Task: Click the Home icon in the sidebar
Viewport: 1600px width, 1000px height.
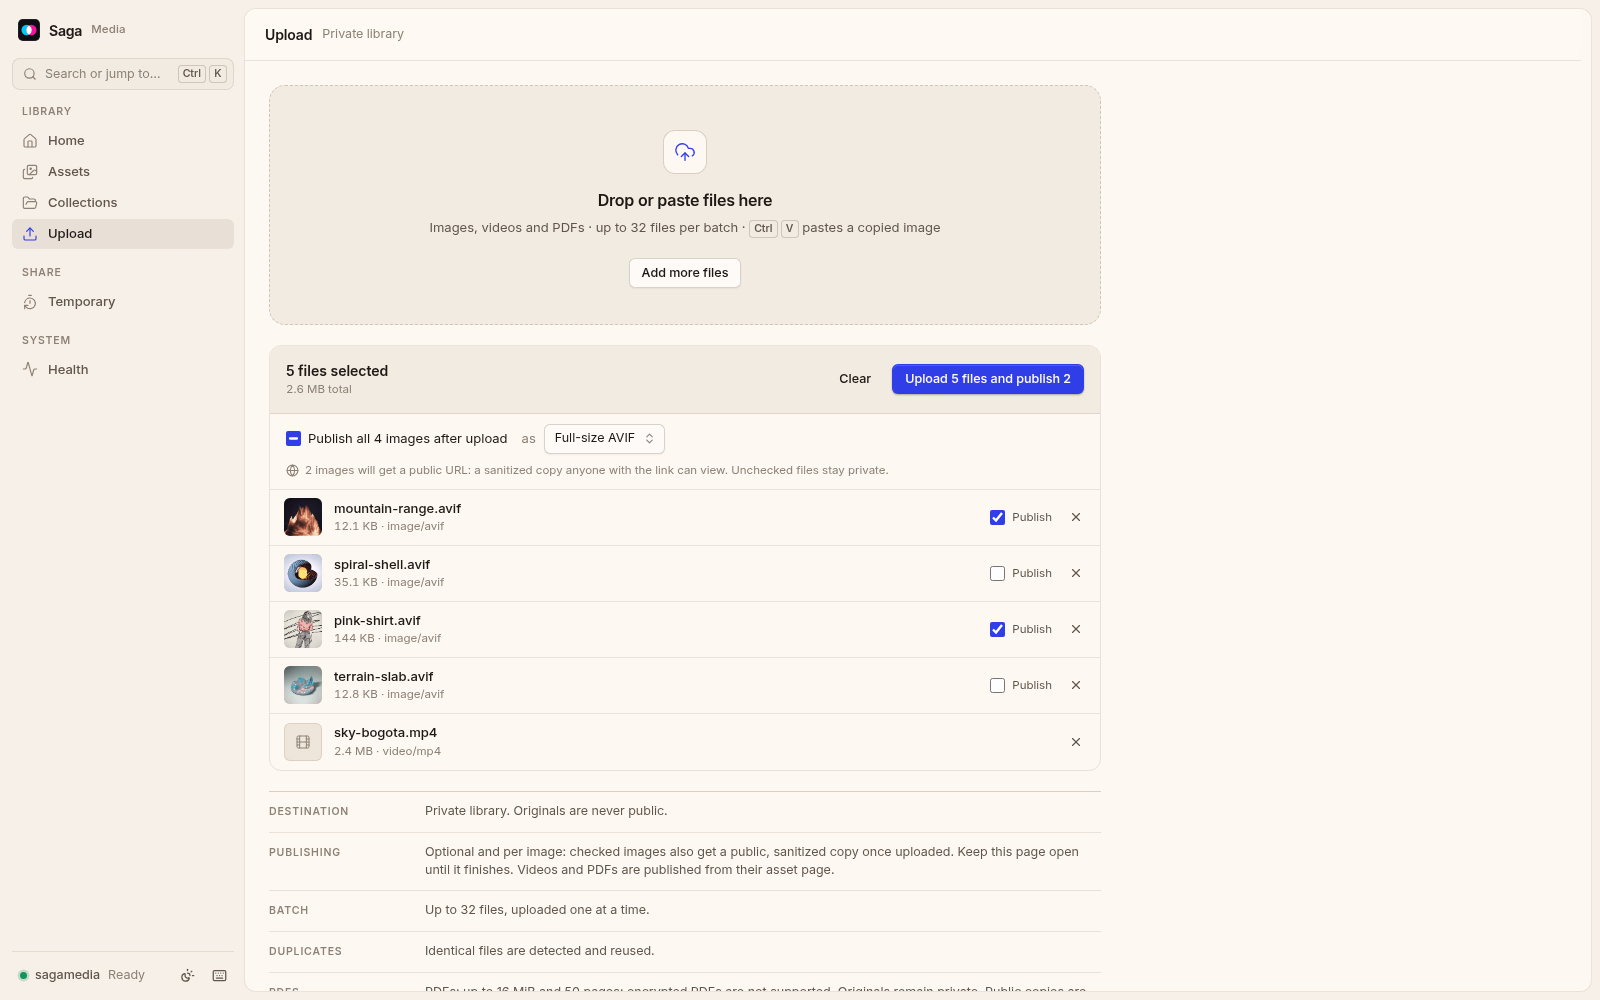Action: click(30, 141)
